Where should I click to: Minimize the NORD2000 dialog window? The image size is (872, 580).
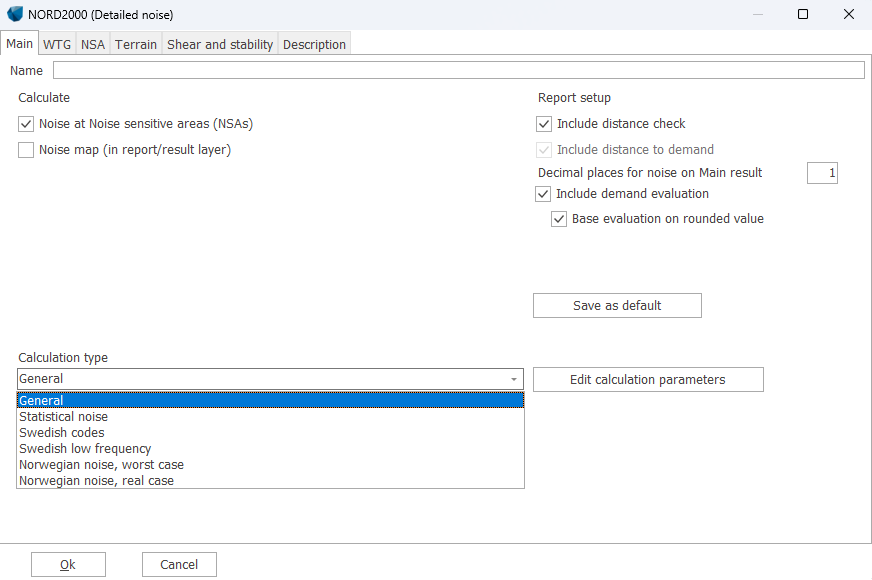(757, 15)
